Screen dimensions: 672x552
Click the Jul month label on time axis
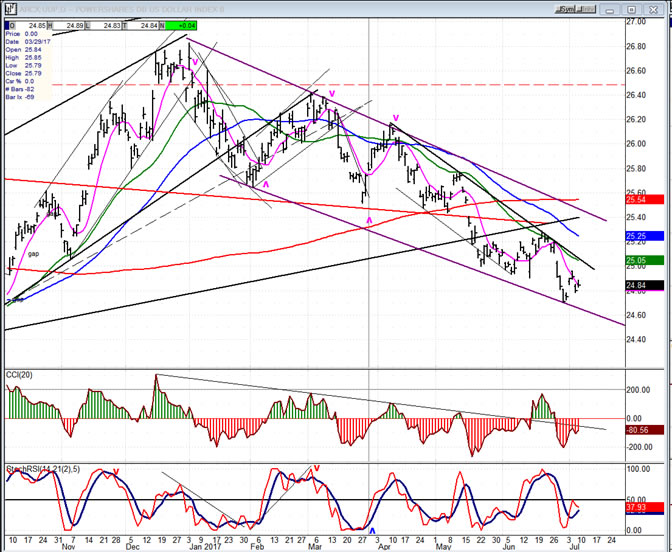click(574, 547)
